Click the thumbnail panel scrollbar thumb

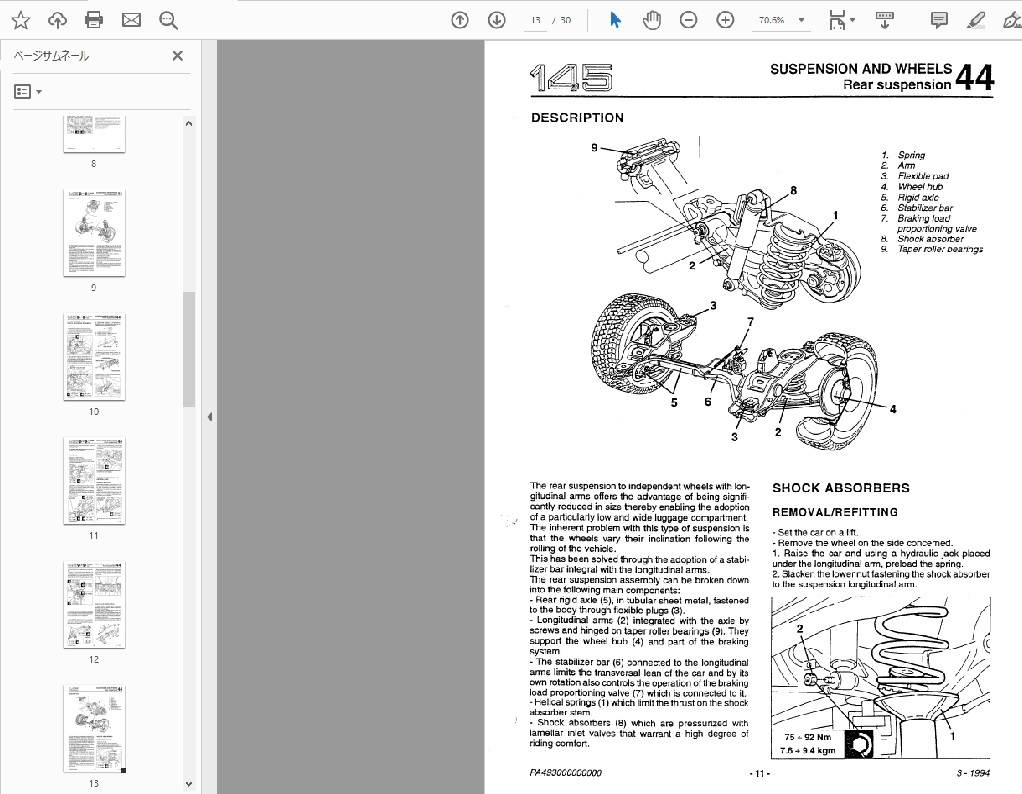click(x=189, y=349)
